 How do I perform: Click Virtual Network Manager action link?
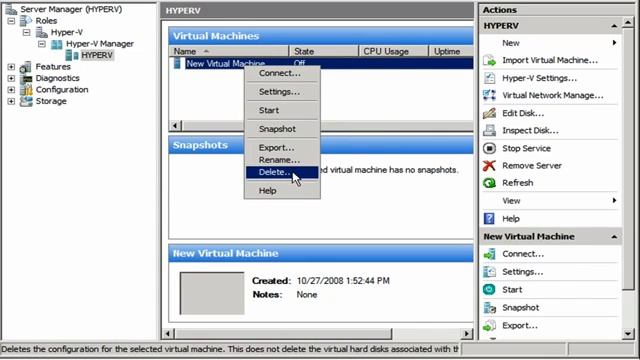point(553,96)
